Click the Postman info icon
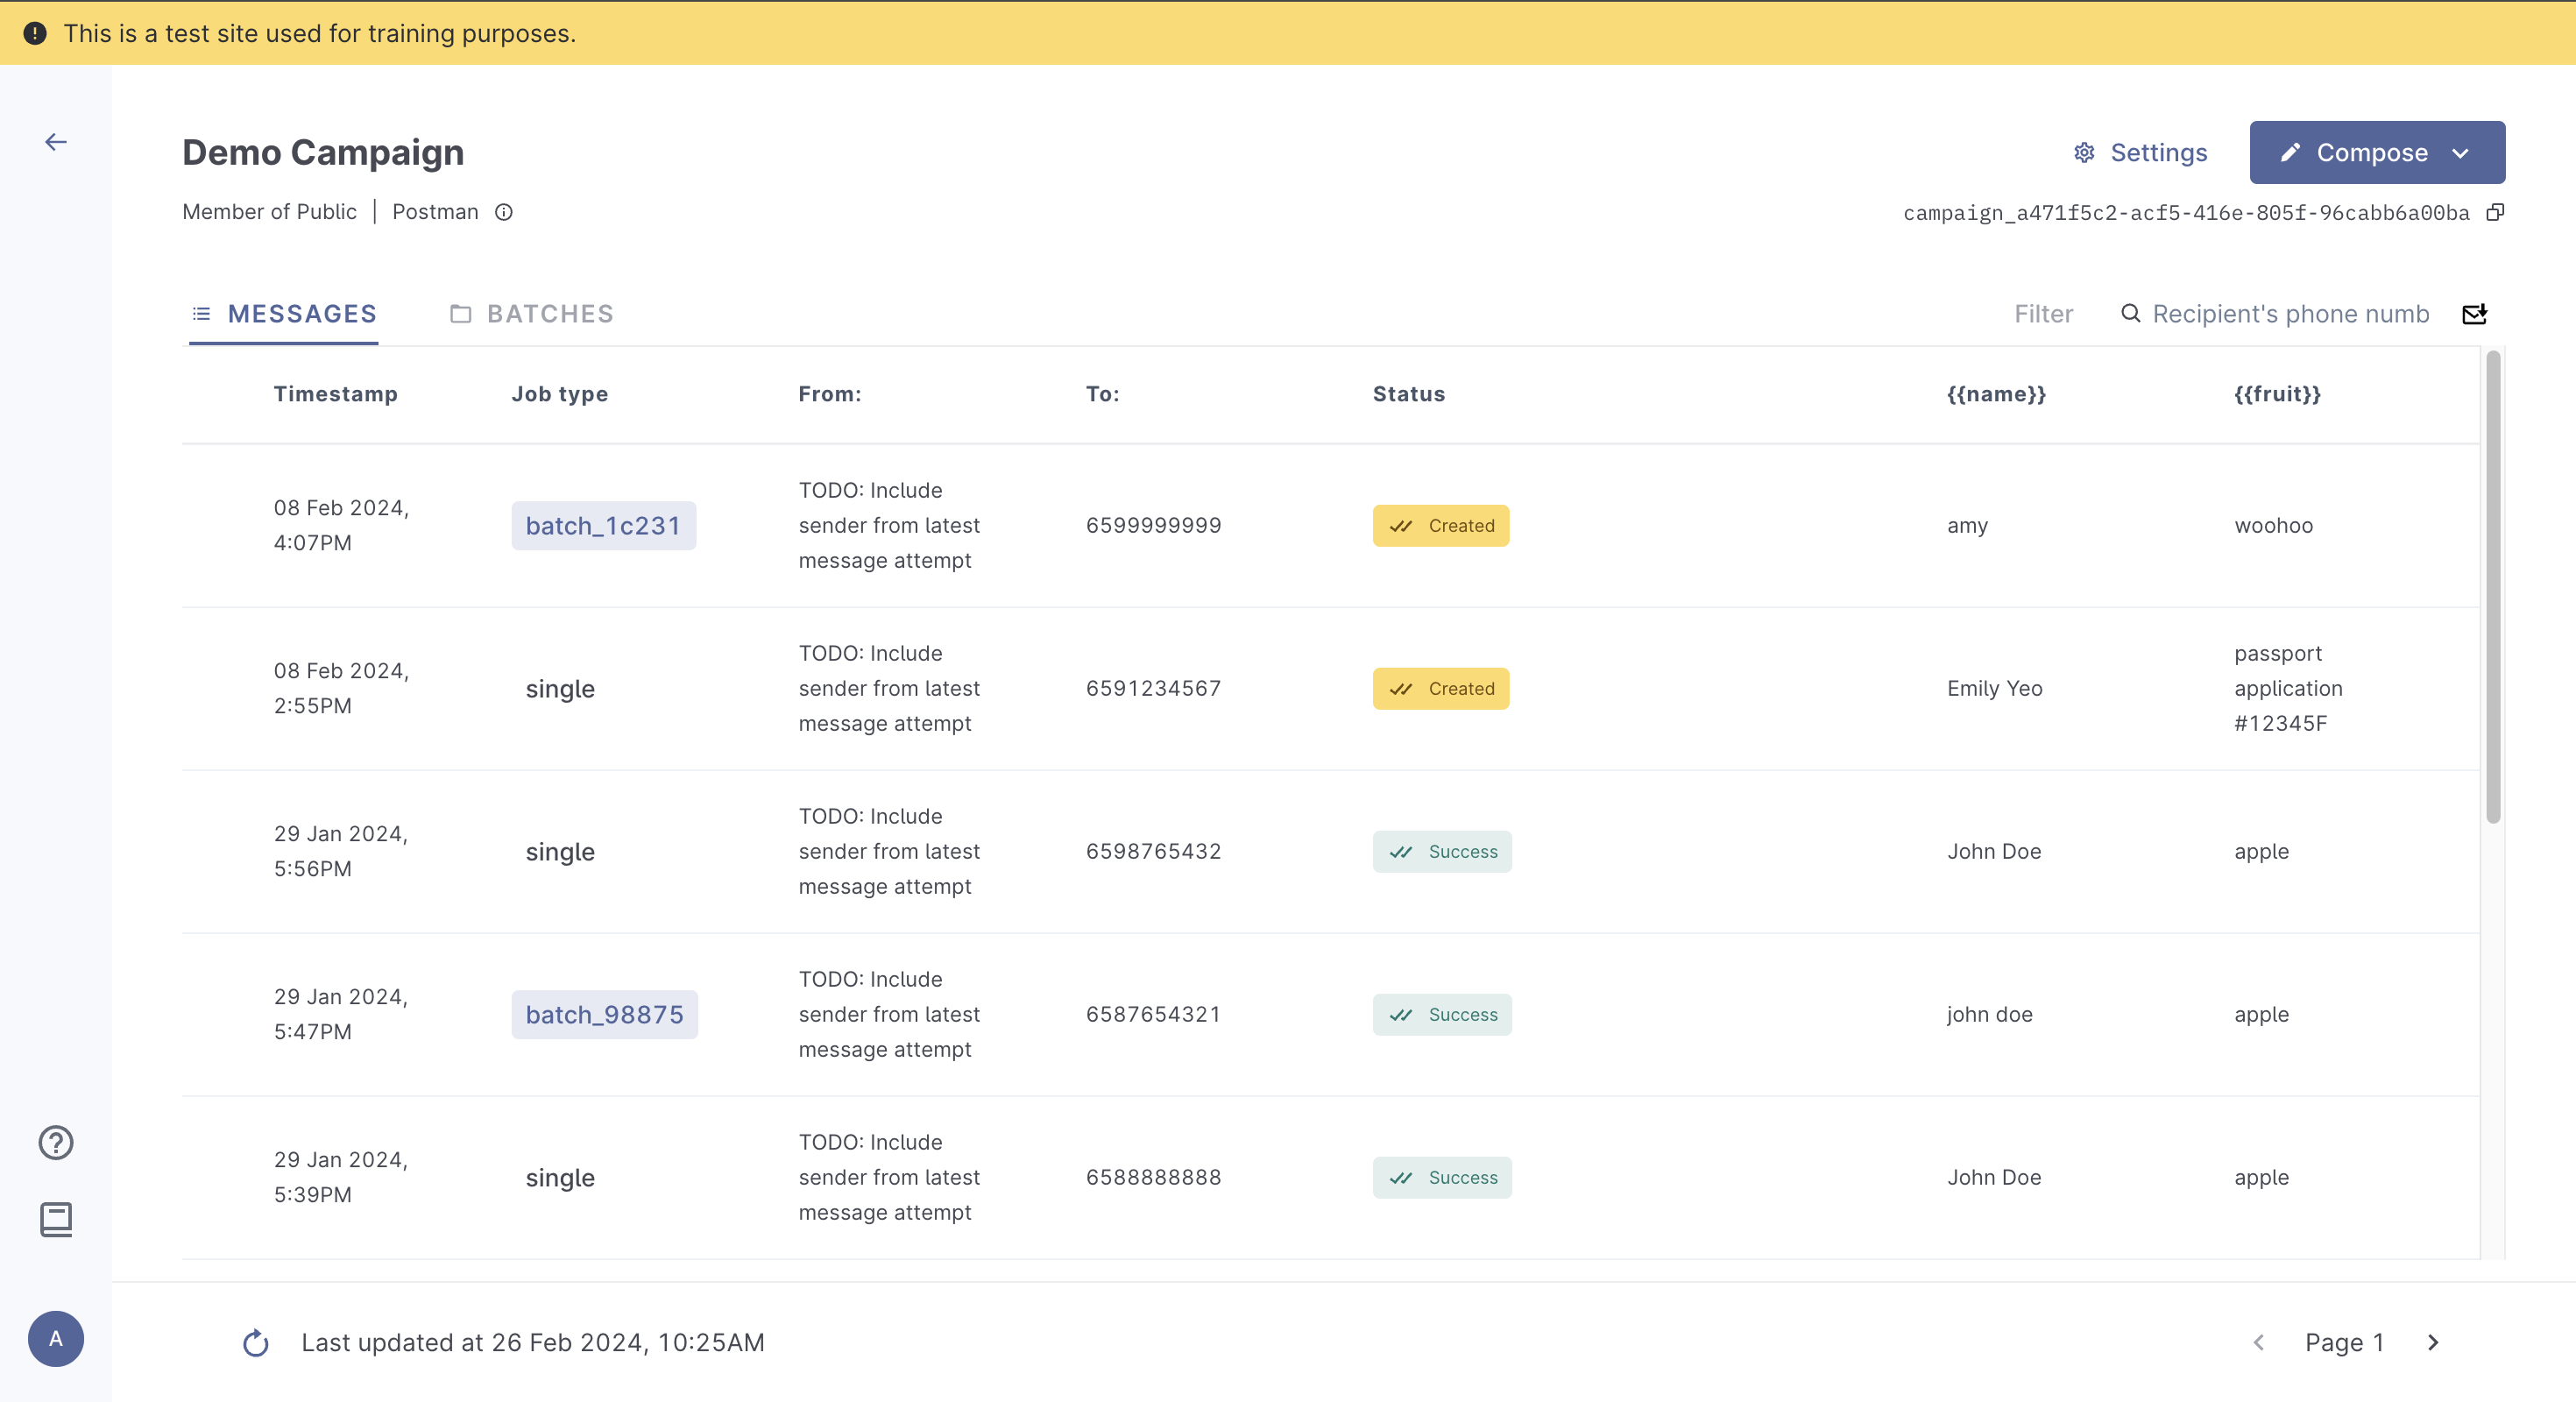 pos(504,212)
